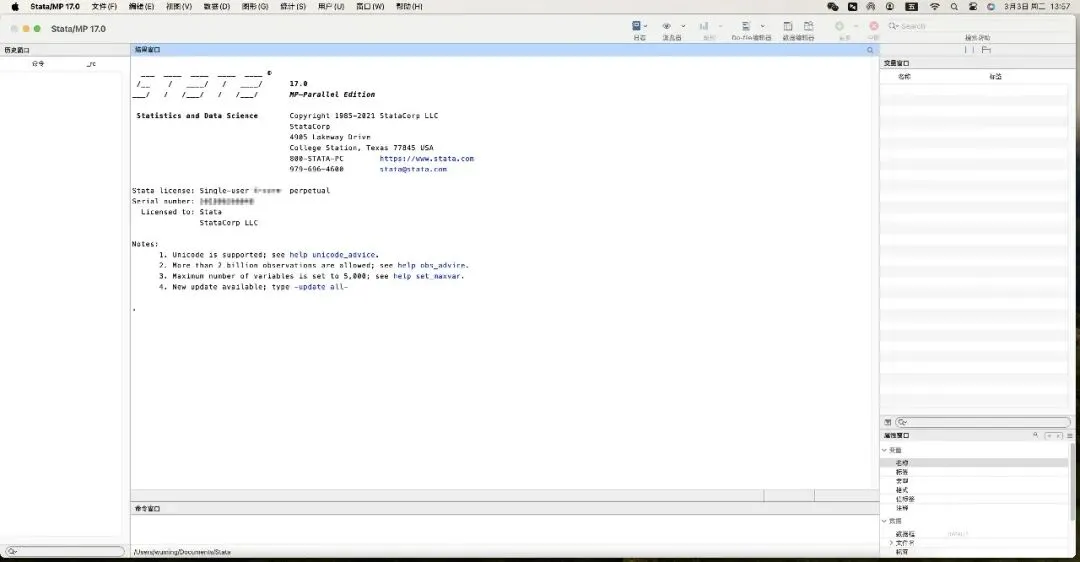Click the Properties window vertical scrollbar
The height and width of the screenshot is (562, 1080).
(x=1072, y=482)
